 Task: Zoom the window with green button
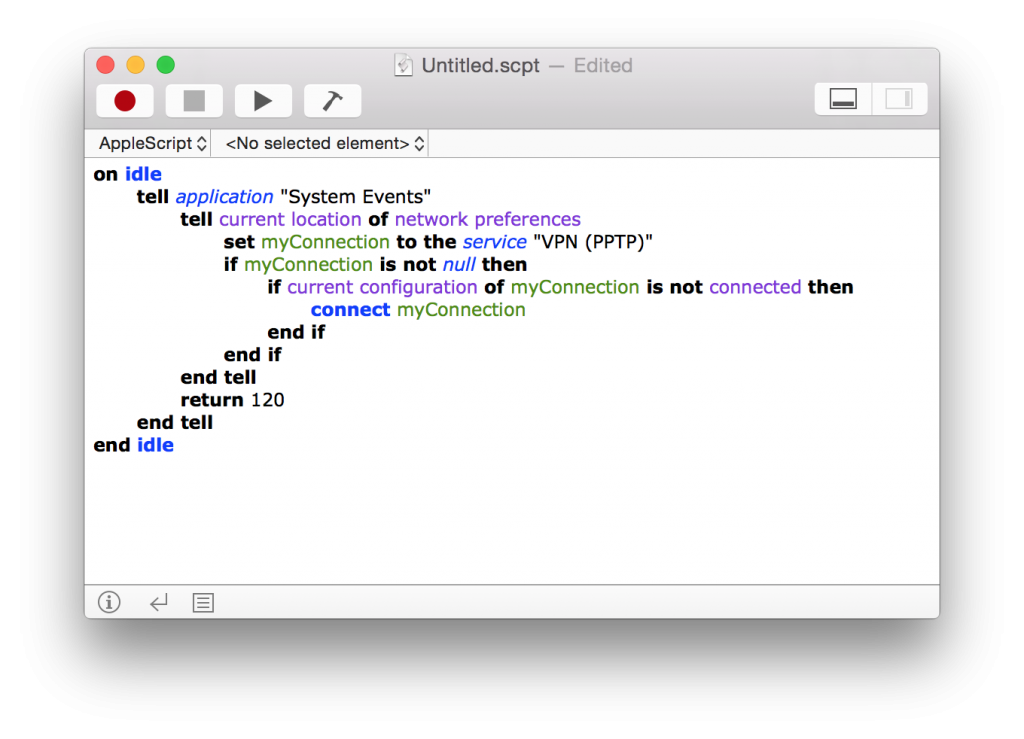(165, 65)
